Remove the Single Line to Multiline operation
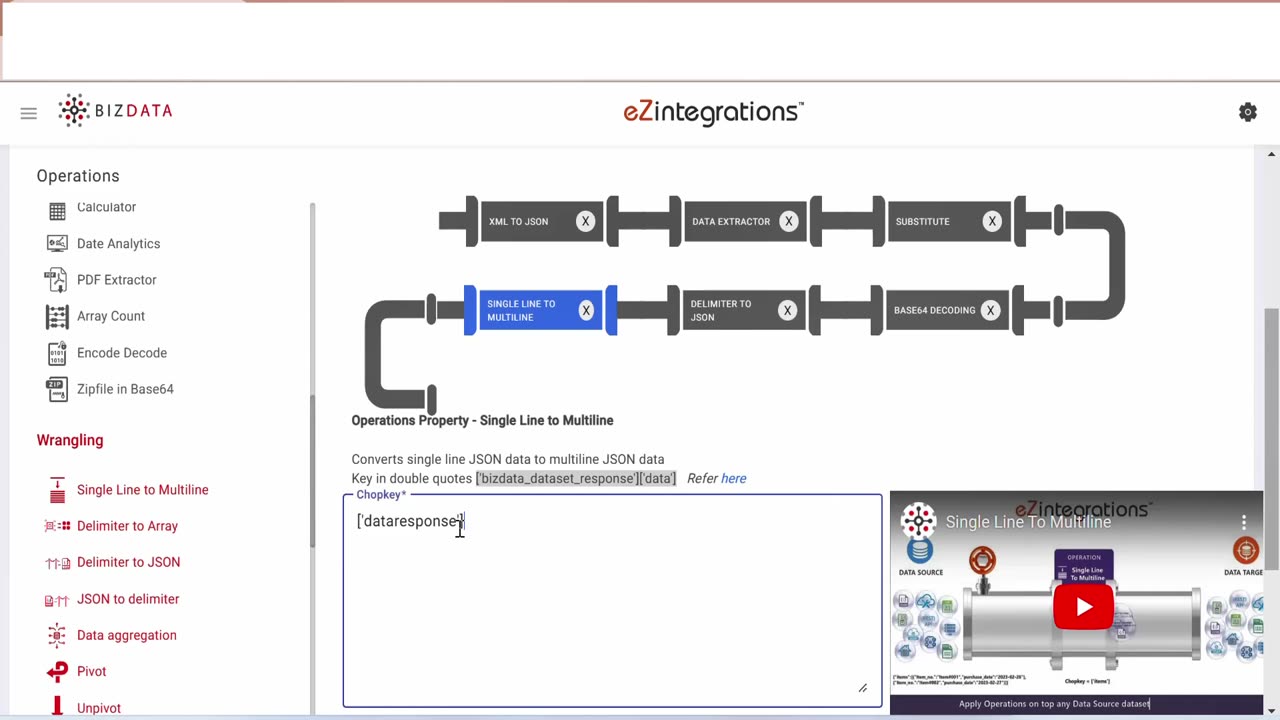 click(586, 310)
